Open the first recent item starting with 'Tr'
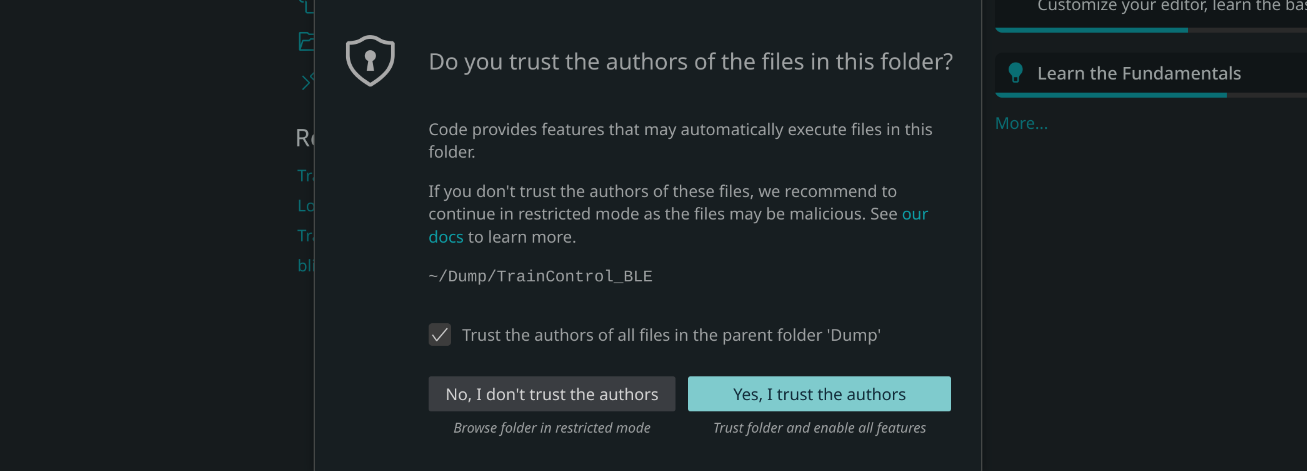Image resolution: width=1307 pixels, height=471 pixels. (306, 176)
